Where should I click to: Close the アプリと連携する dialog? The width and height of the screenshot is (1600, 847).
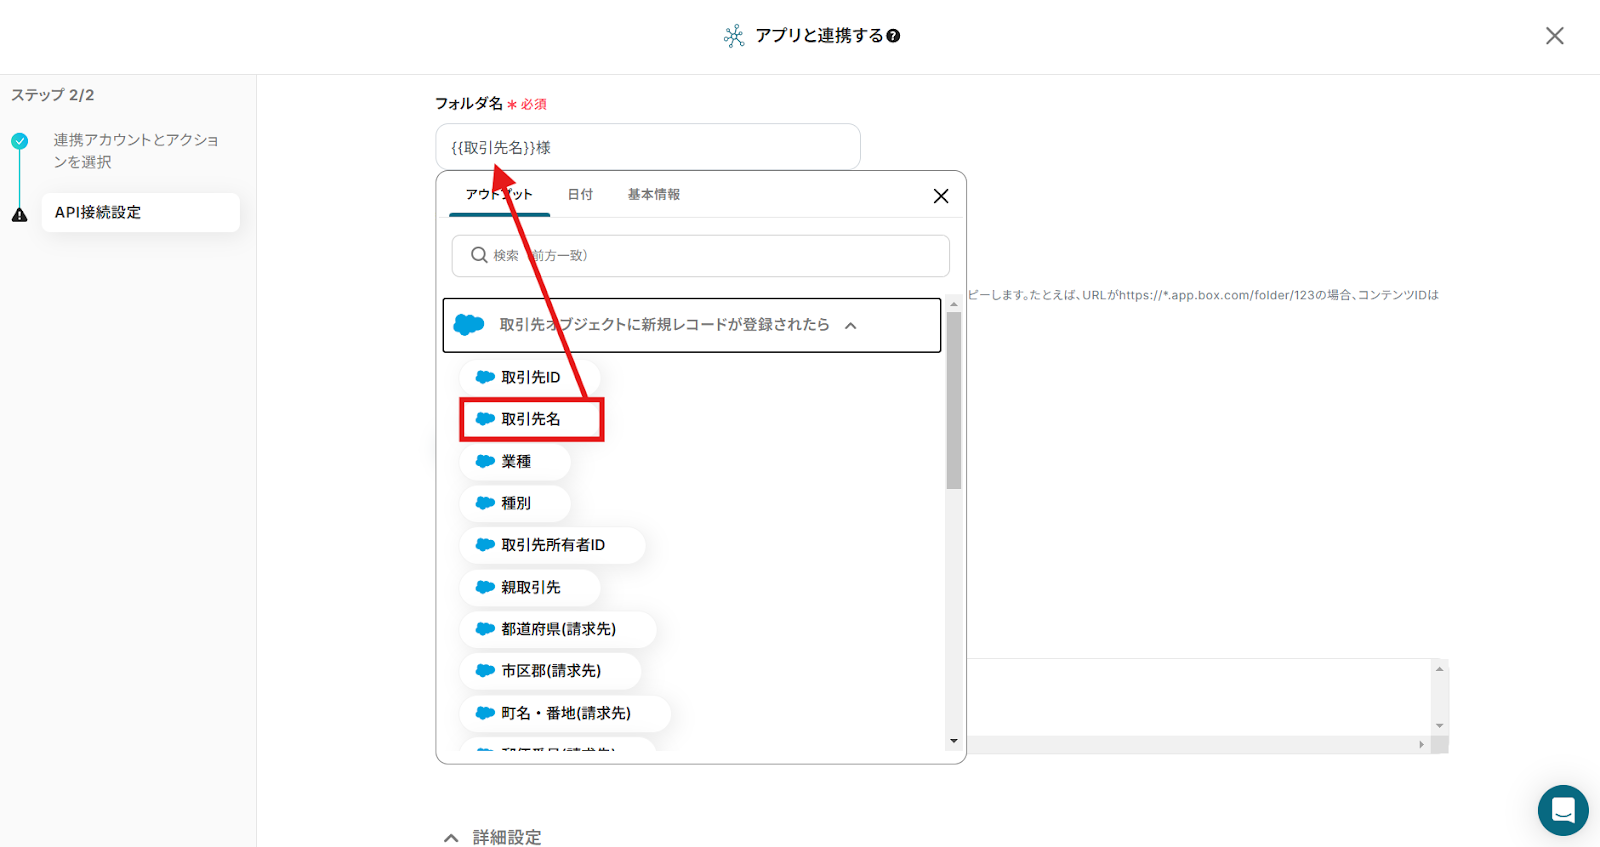point(1554,36)
